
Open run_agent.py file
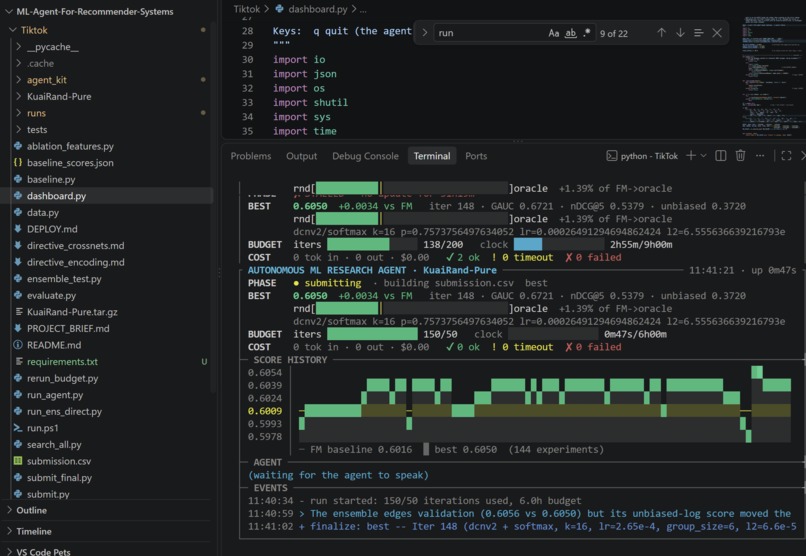pos(54,395)
